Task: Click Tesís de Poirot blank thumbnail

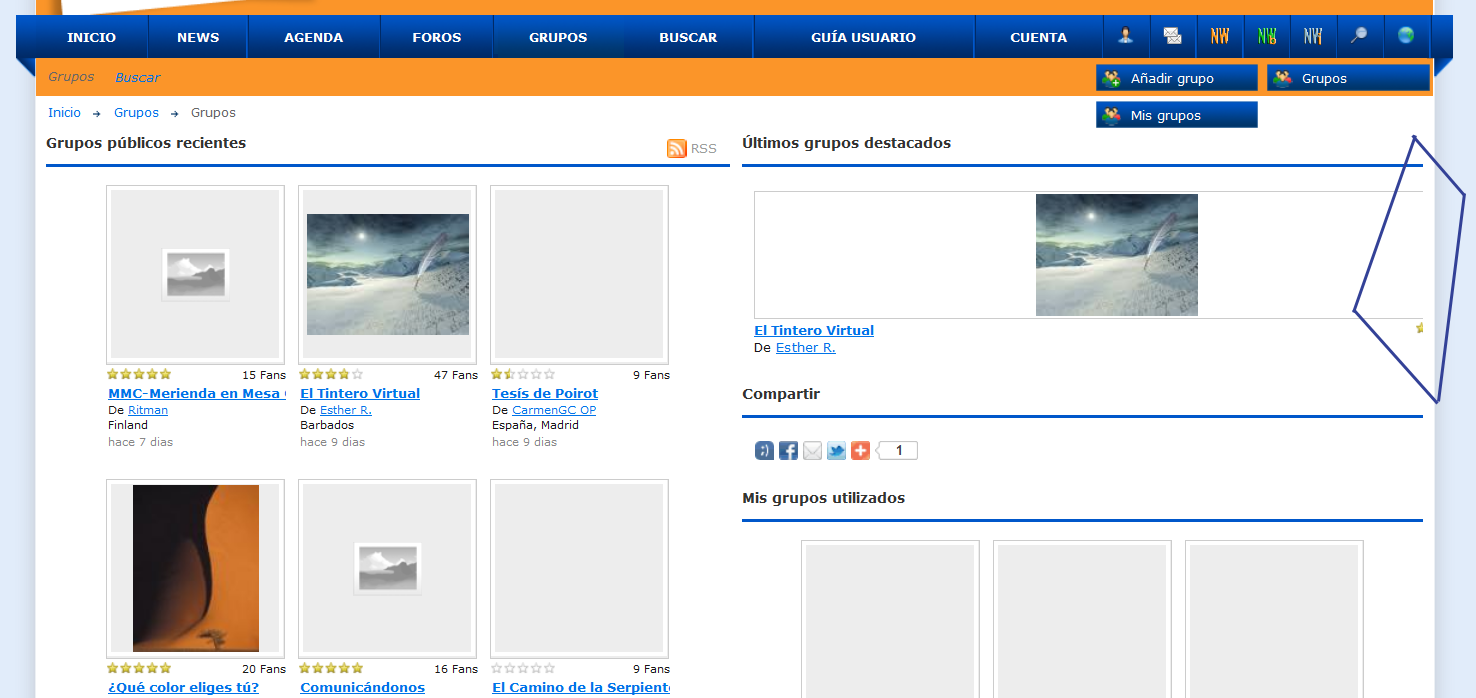Action: point(579,274)
